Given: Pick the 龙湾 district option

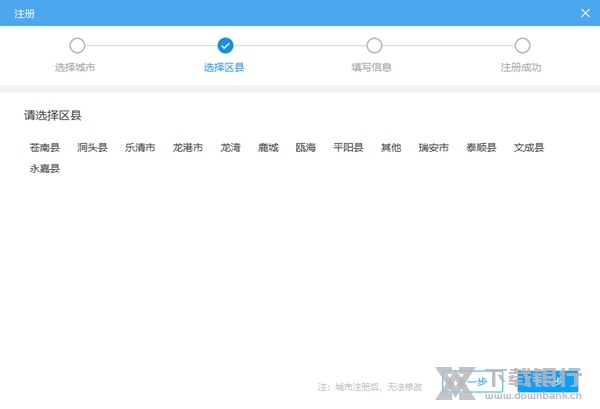Looking at the screenshot, I should (x=231, y=148).
